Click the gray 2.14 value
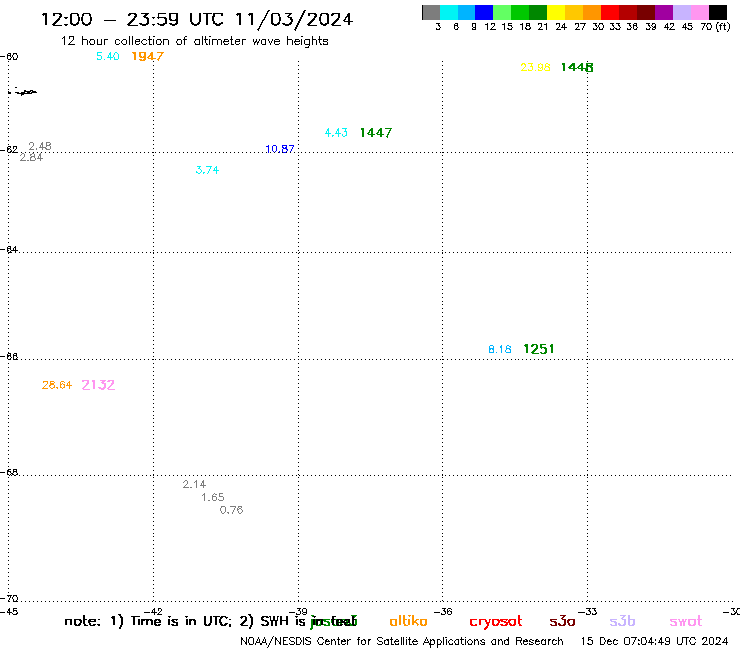Viewport: 740px width, 650px height. [194, 484]
